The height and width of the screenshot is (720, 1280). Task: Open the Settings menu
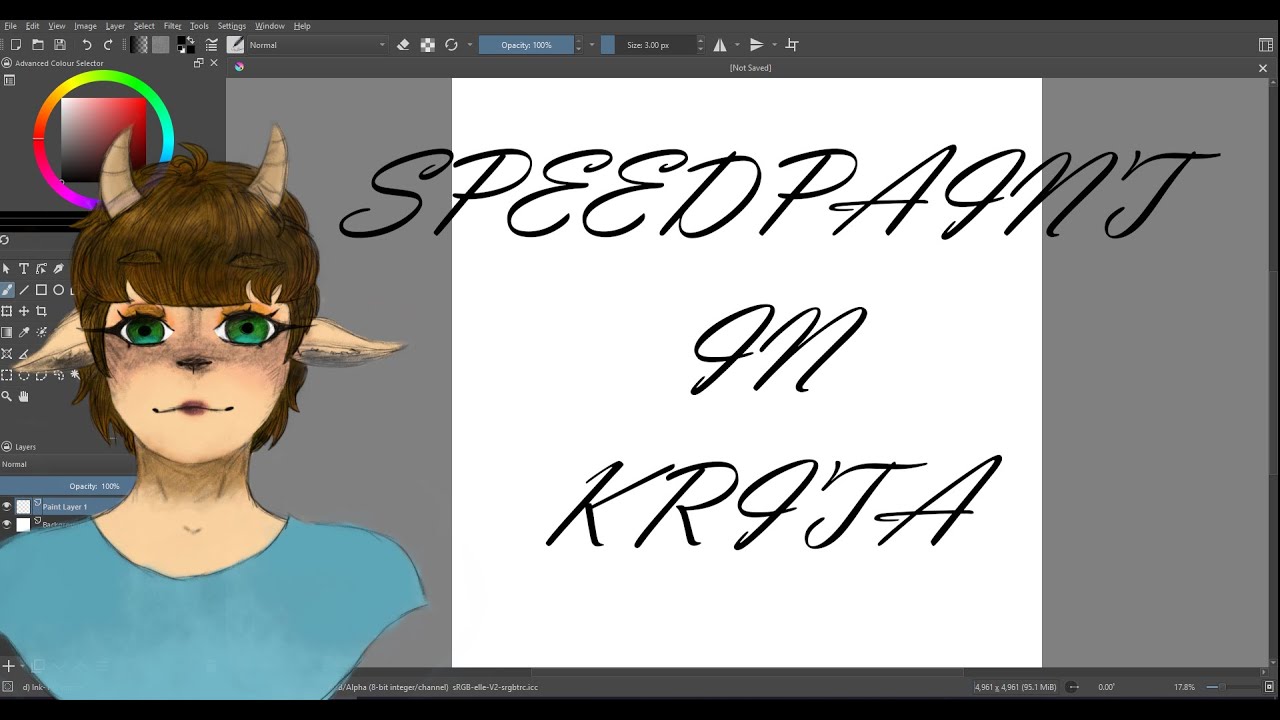[x=232, y=26]
